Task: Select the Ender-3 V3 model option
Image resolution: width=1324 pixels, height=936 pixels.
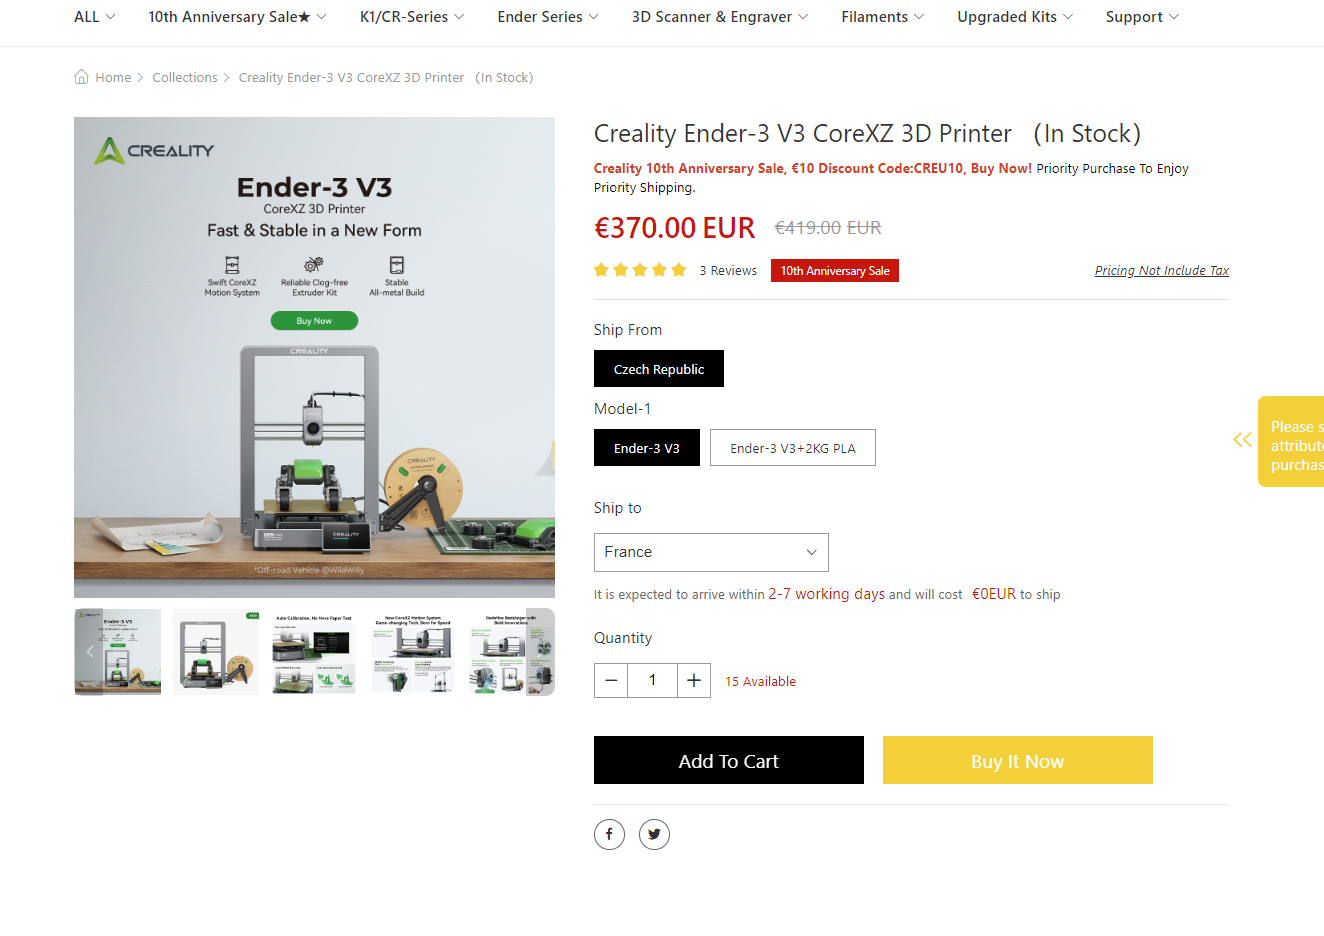Action: click(x=647, y=448)
